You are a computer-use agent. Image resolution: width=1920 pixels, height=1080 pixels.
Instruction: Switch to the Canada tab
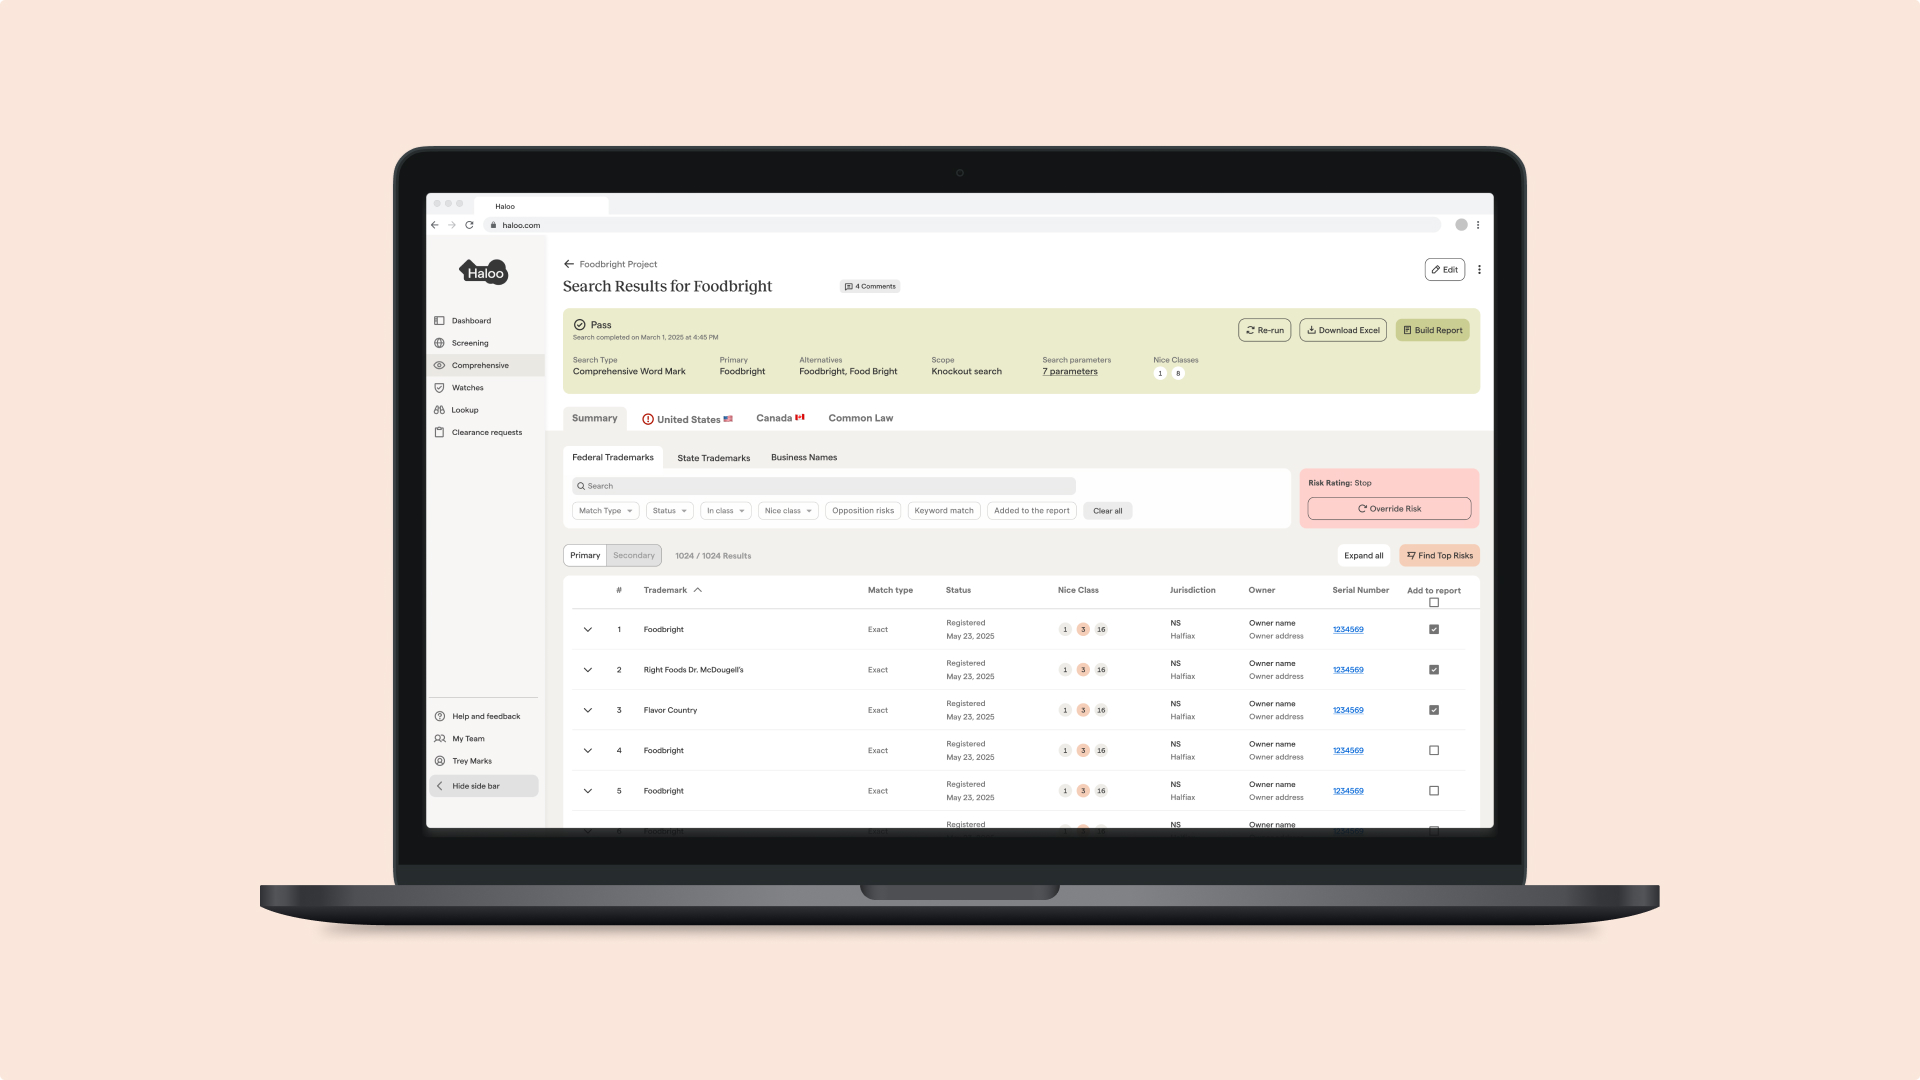779,418
